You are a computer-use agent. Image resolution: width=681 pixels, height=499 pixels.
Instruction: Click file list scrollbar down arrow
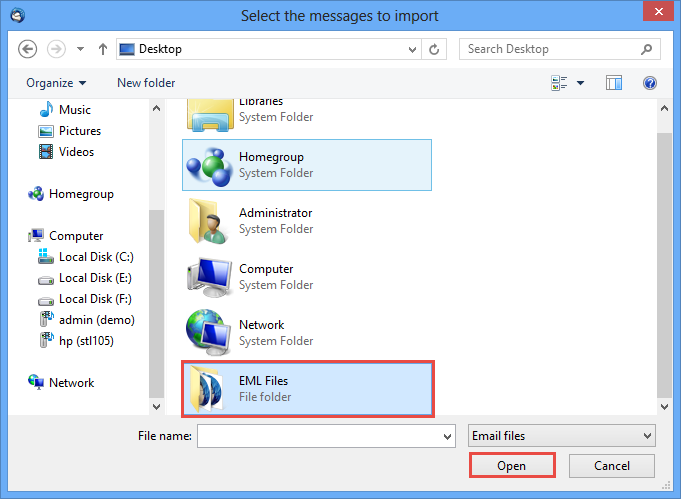[x=664, y=407]
